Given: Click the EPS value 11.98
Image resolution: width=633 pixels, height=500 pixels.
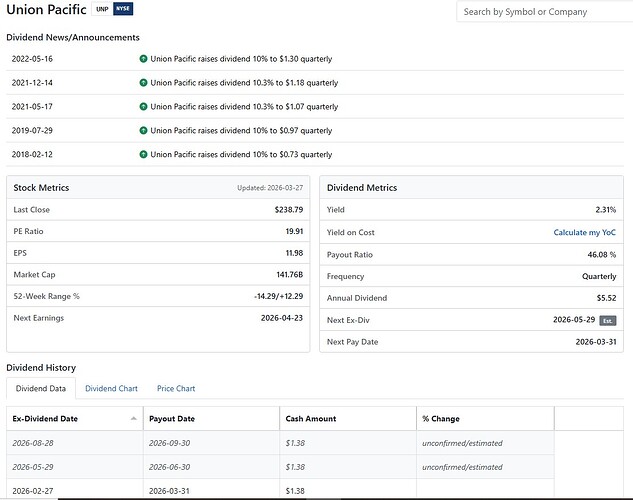Looking at the screenshot, I should tap(294, 253).
